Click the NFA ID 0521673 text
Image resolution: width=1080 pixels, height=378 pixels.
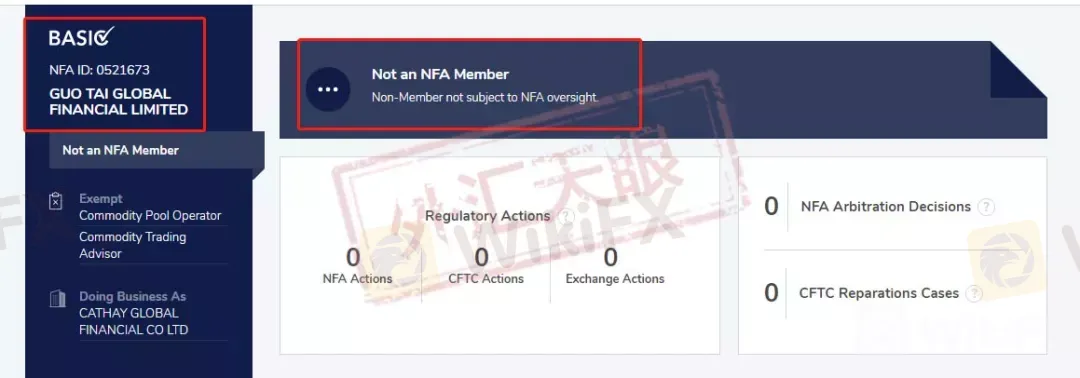(x=99, y=70)
